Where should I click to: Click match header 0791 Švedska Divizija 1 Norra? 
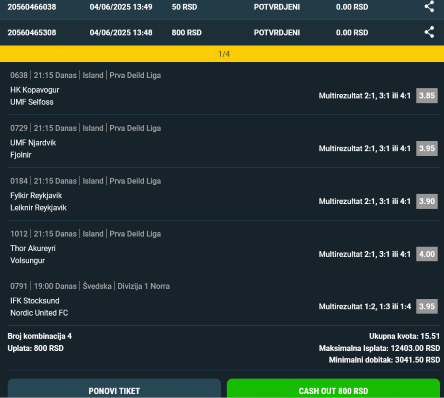click(90, 286)
